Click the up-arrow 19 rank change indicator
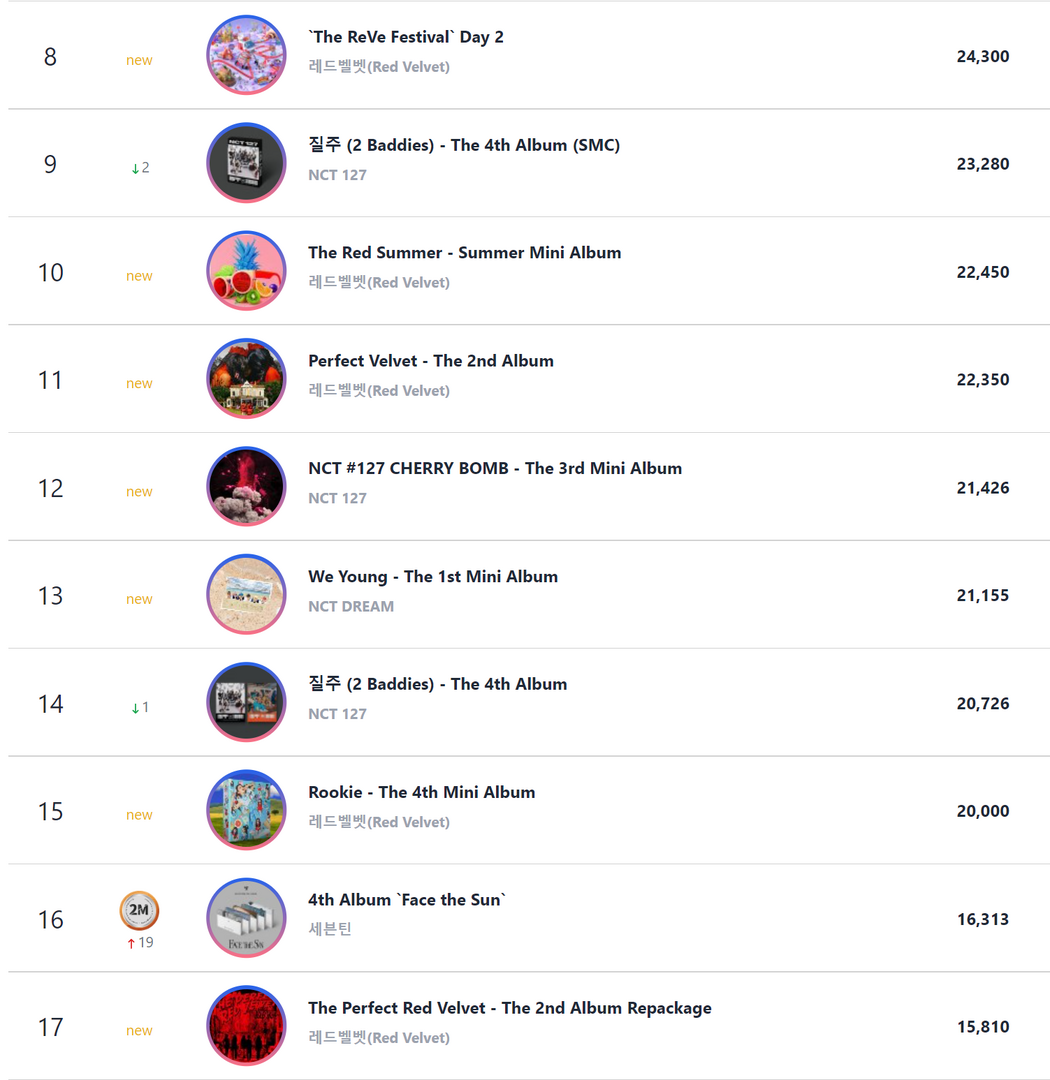1050x1080 pixels. pyautogui.click(x=140, y=942)
